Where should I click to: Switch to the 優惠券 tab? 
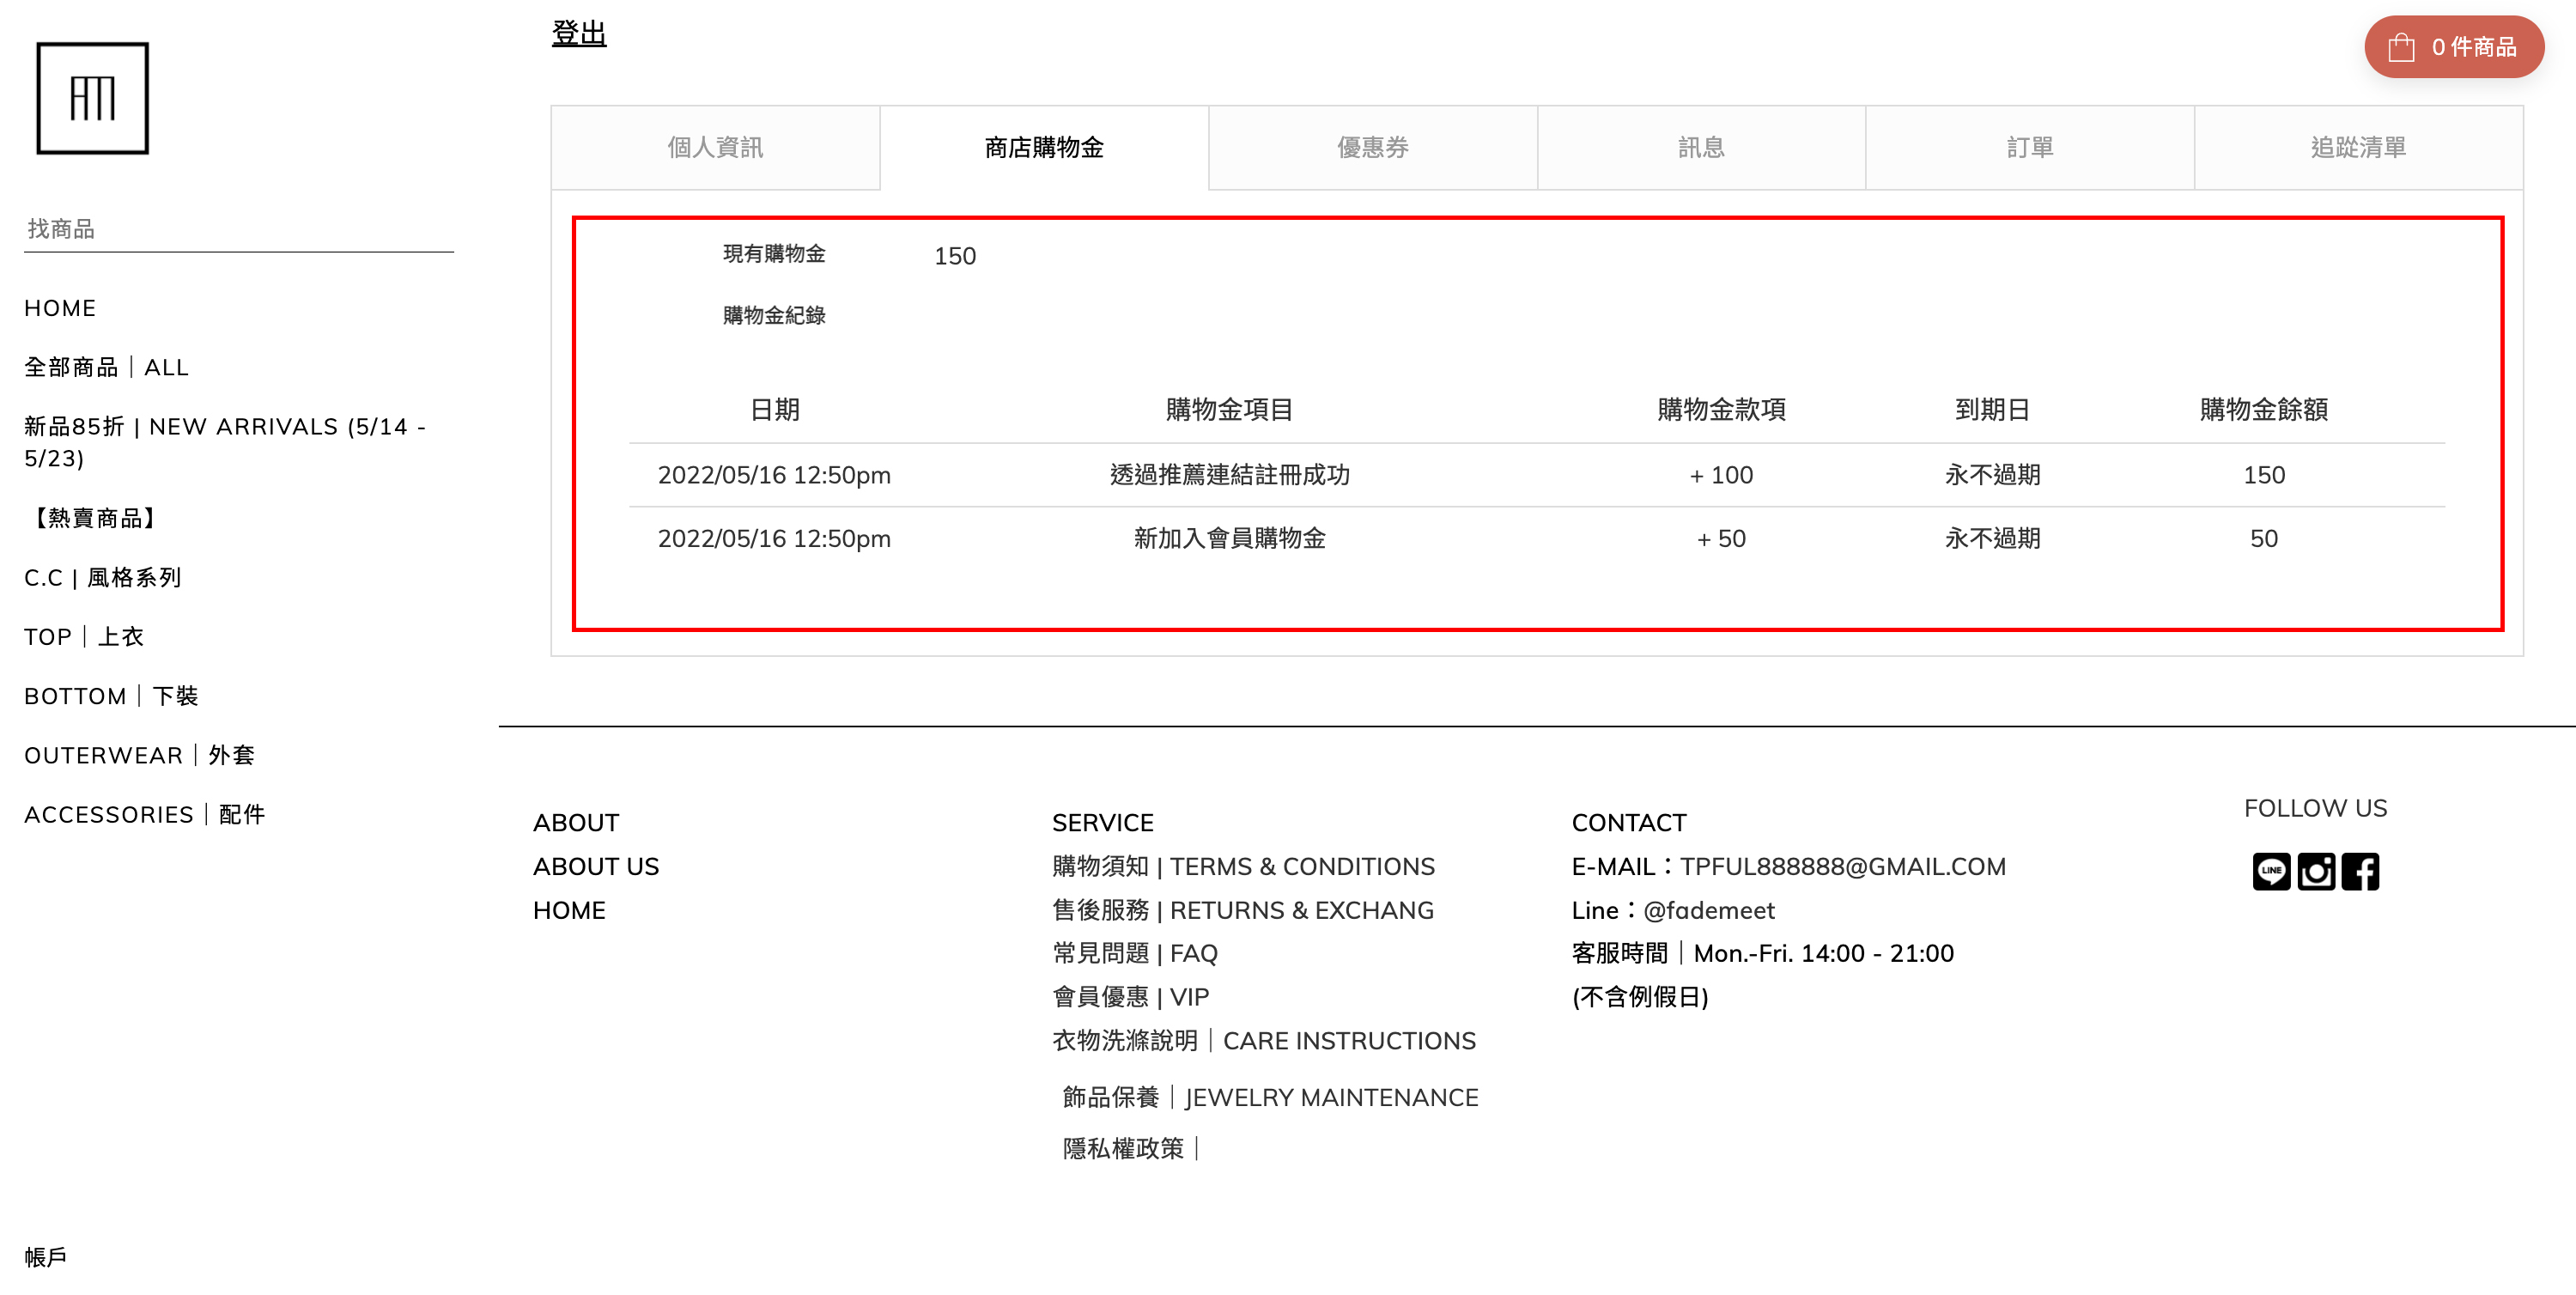point(1372,148)
